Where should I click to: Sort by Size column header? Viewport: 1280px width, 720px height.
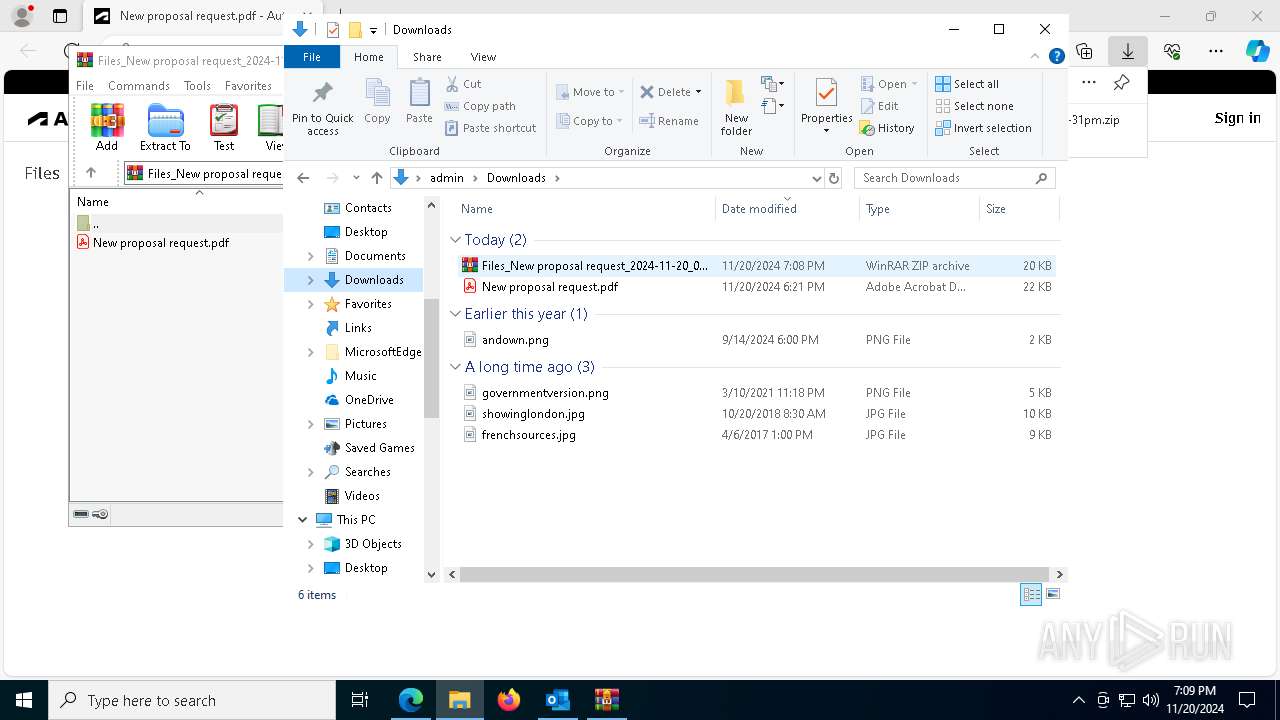1018,209
